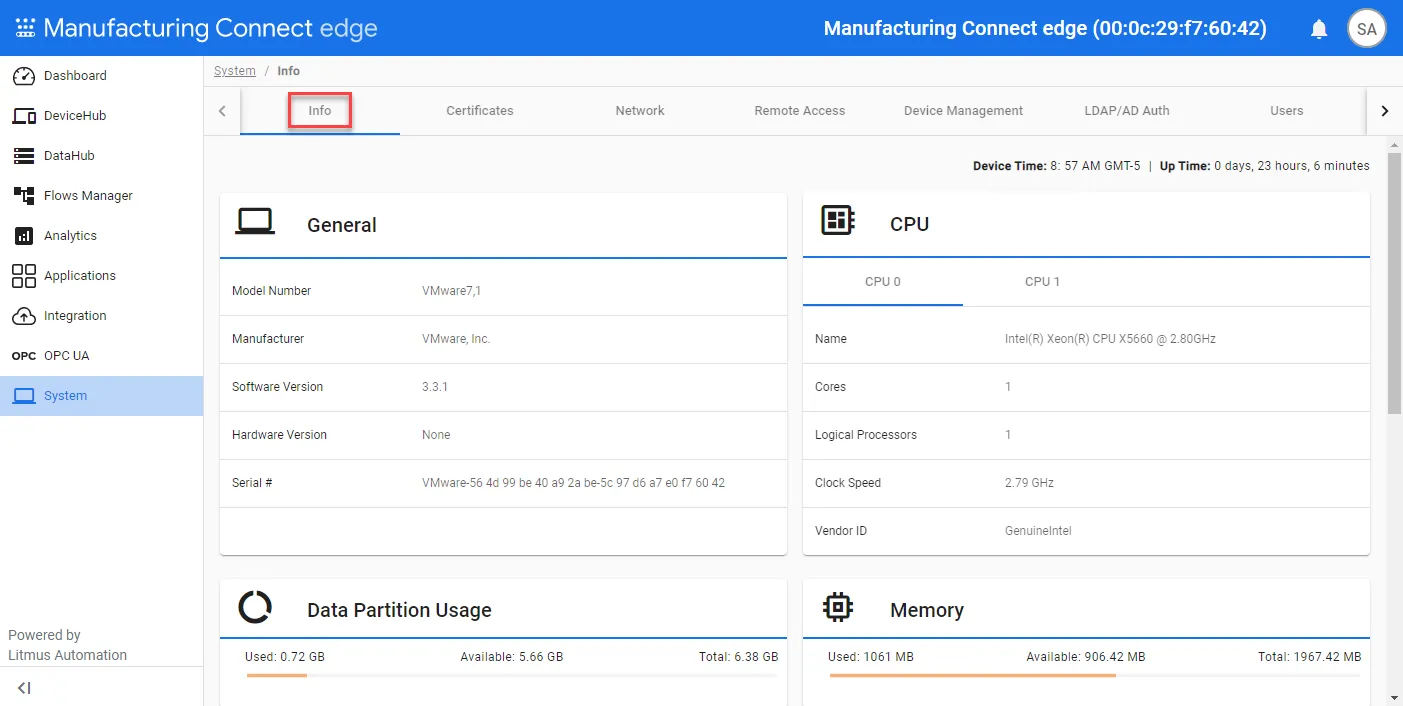1403x706 pixels.
Task: Click the Total: 1967.42 MB label
Action: pos(1309,657)
